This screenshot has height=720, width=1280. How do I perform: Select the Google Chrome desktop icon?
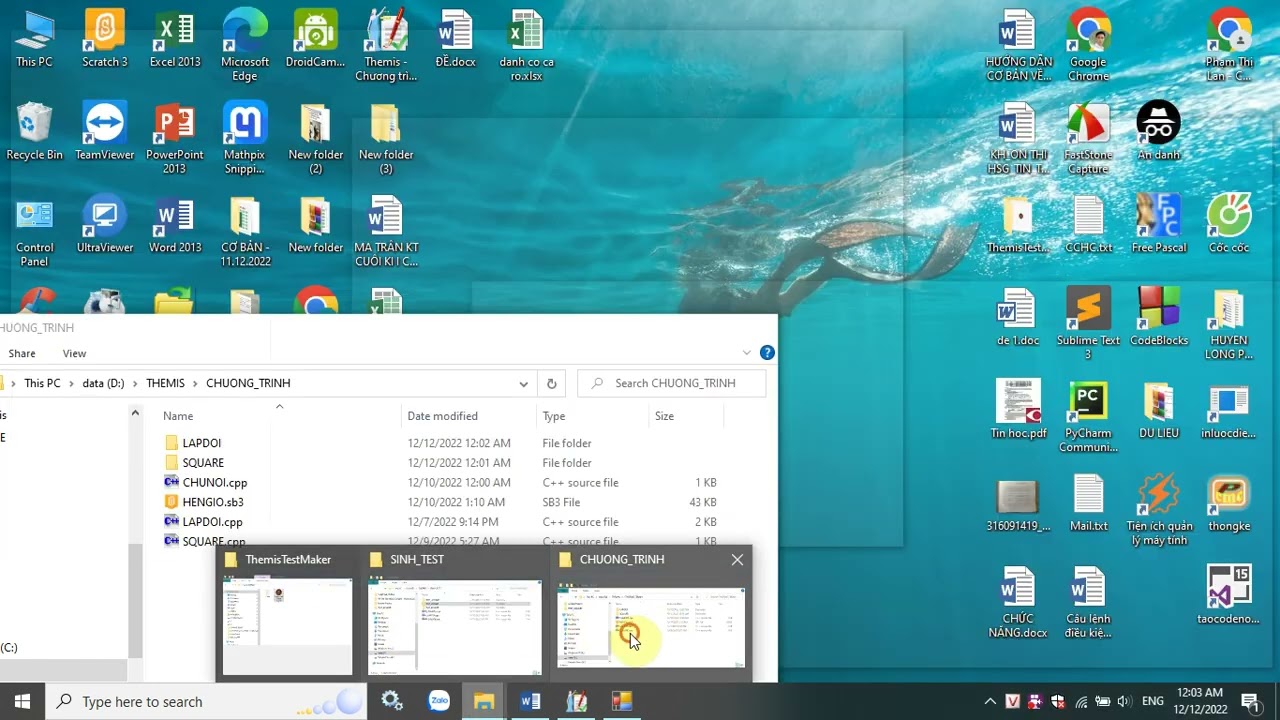(x=1088, y=45)
